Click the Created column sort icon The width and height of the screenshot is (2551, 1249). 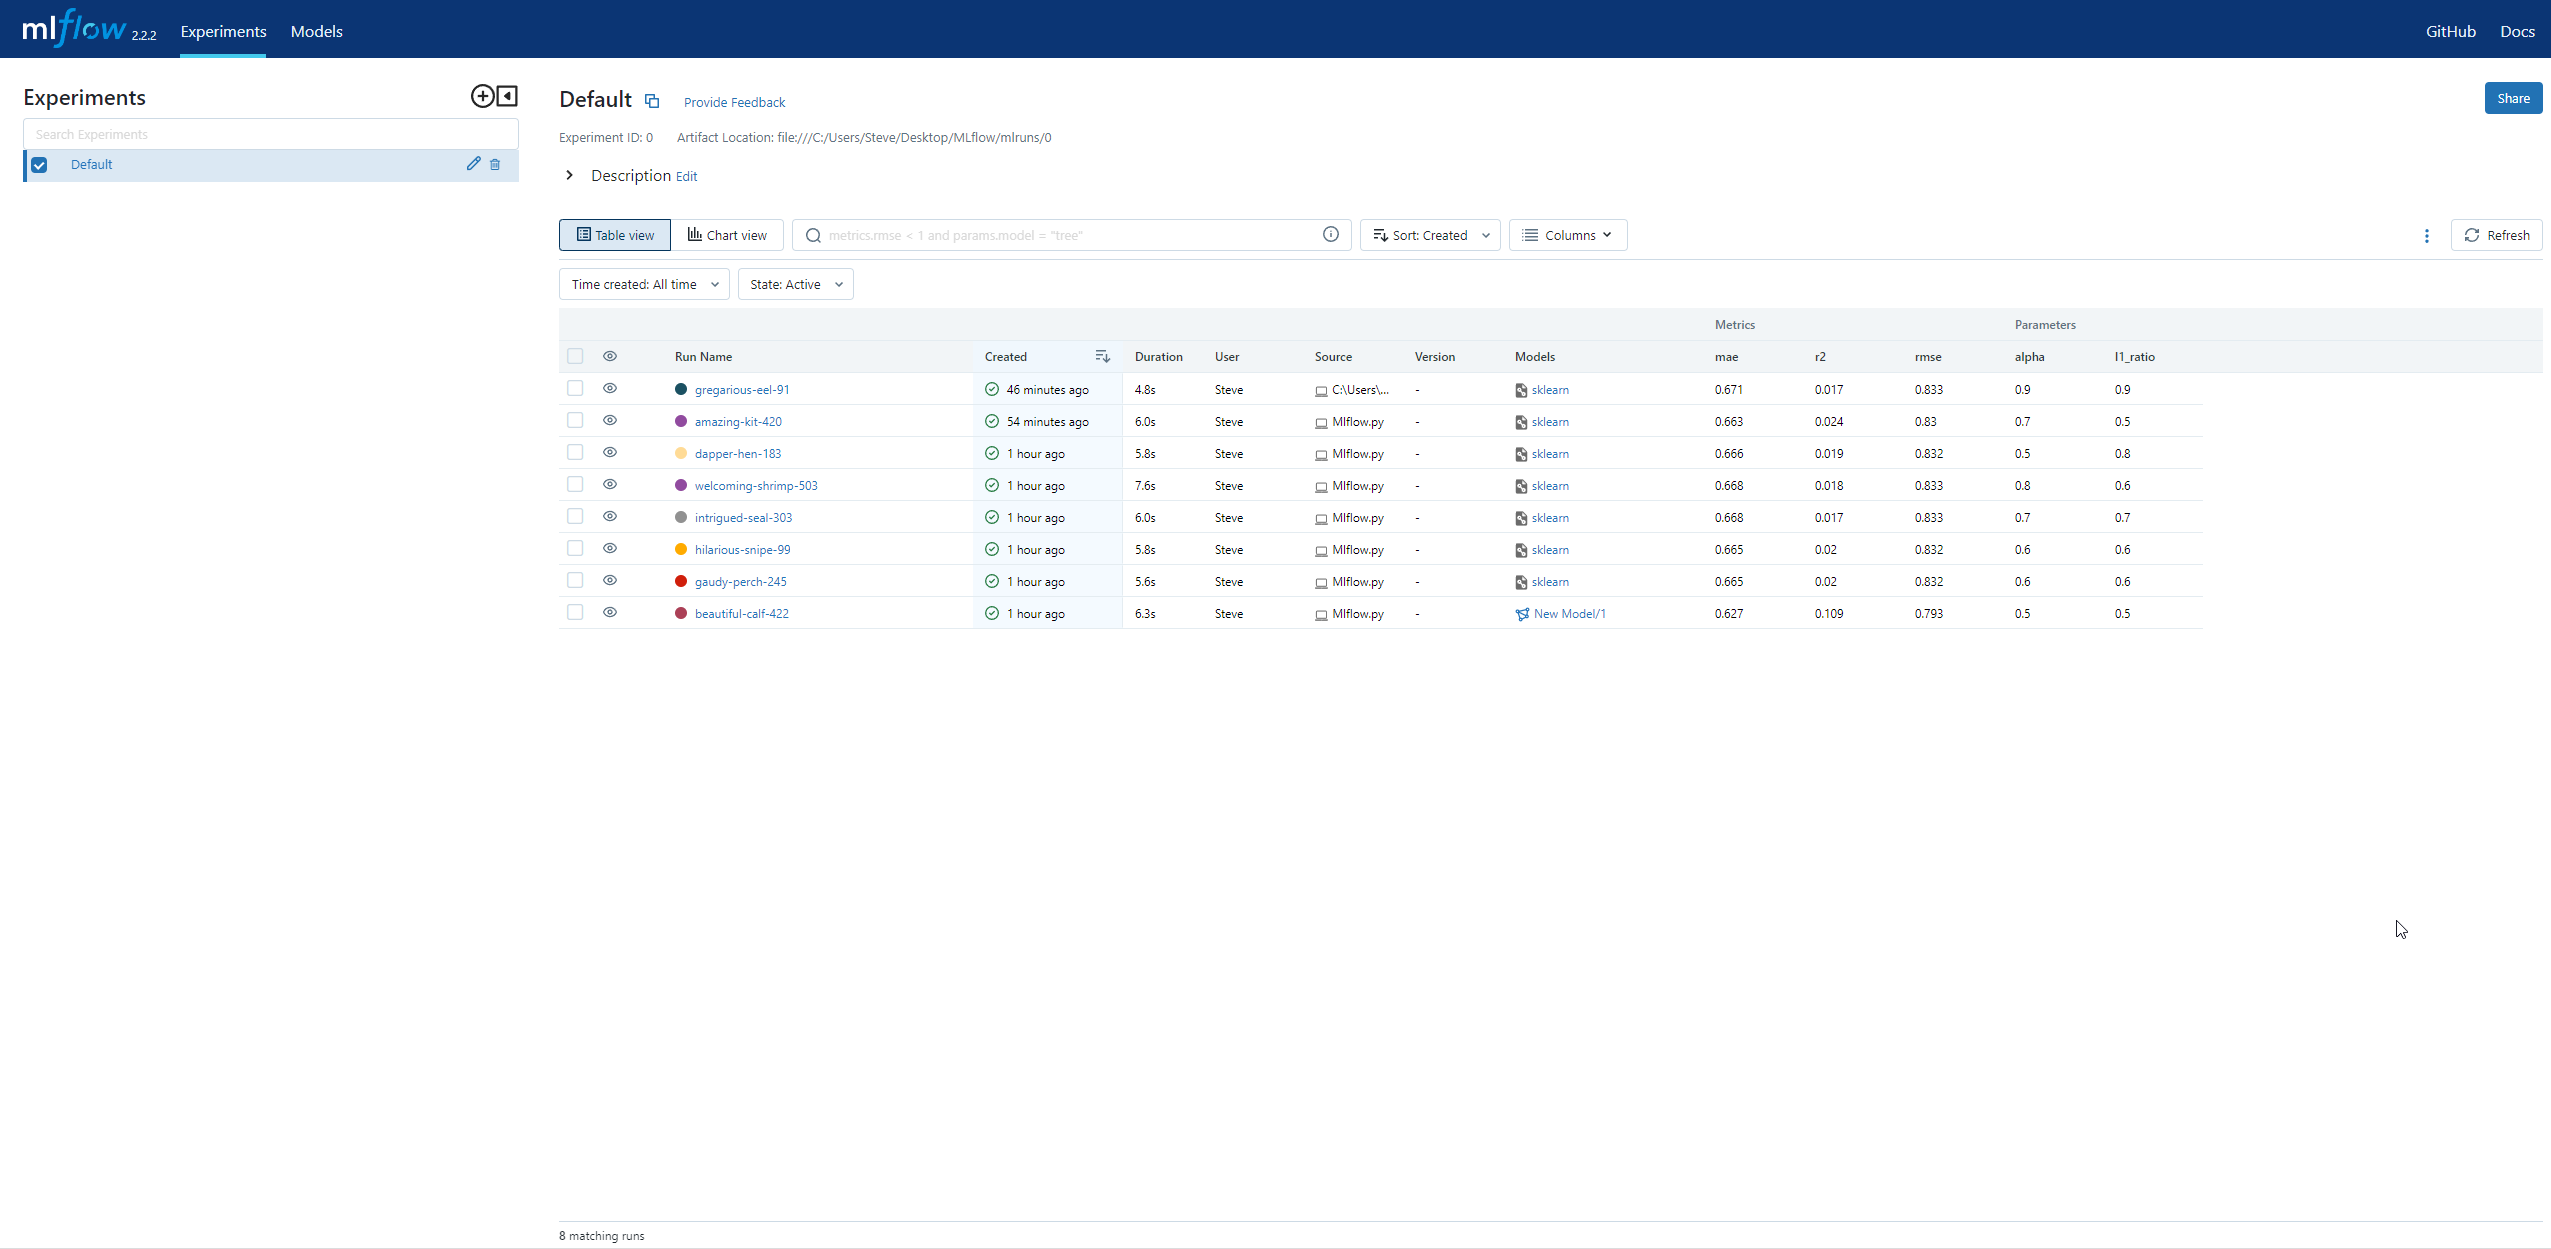[1103, 357]
